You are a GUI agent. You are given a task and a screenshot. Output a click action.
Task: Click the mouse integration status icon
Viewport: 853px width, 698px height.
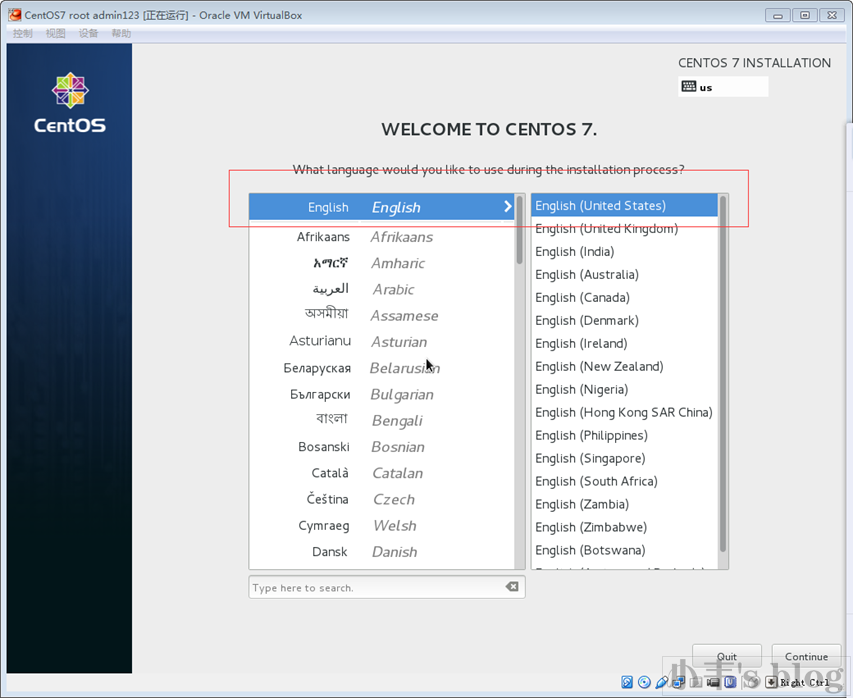click(x=752, y=682)
